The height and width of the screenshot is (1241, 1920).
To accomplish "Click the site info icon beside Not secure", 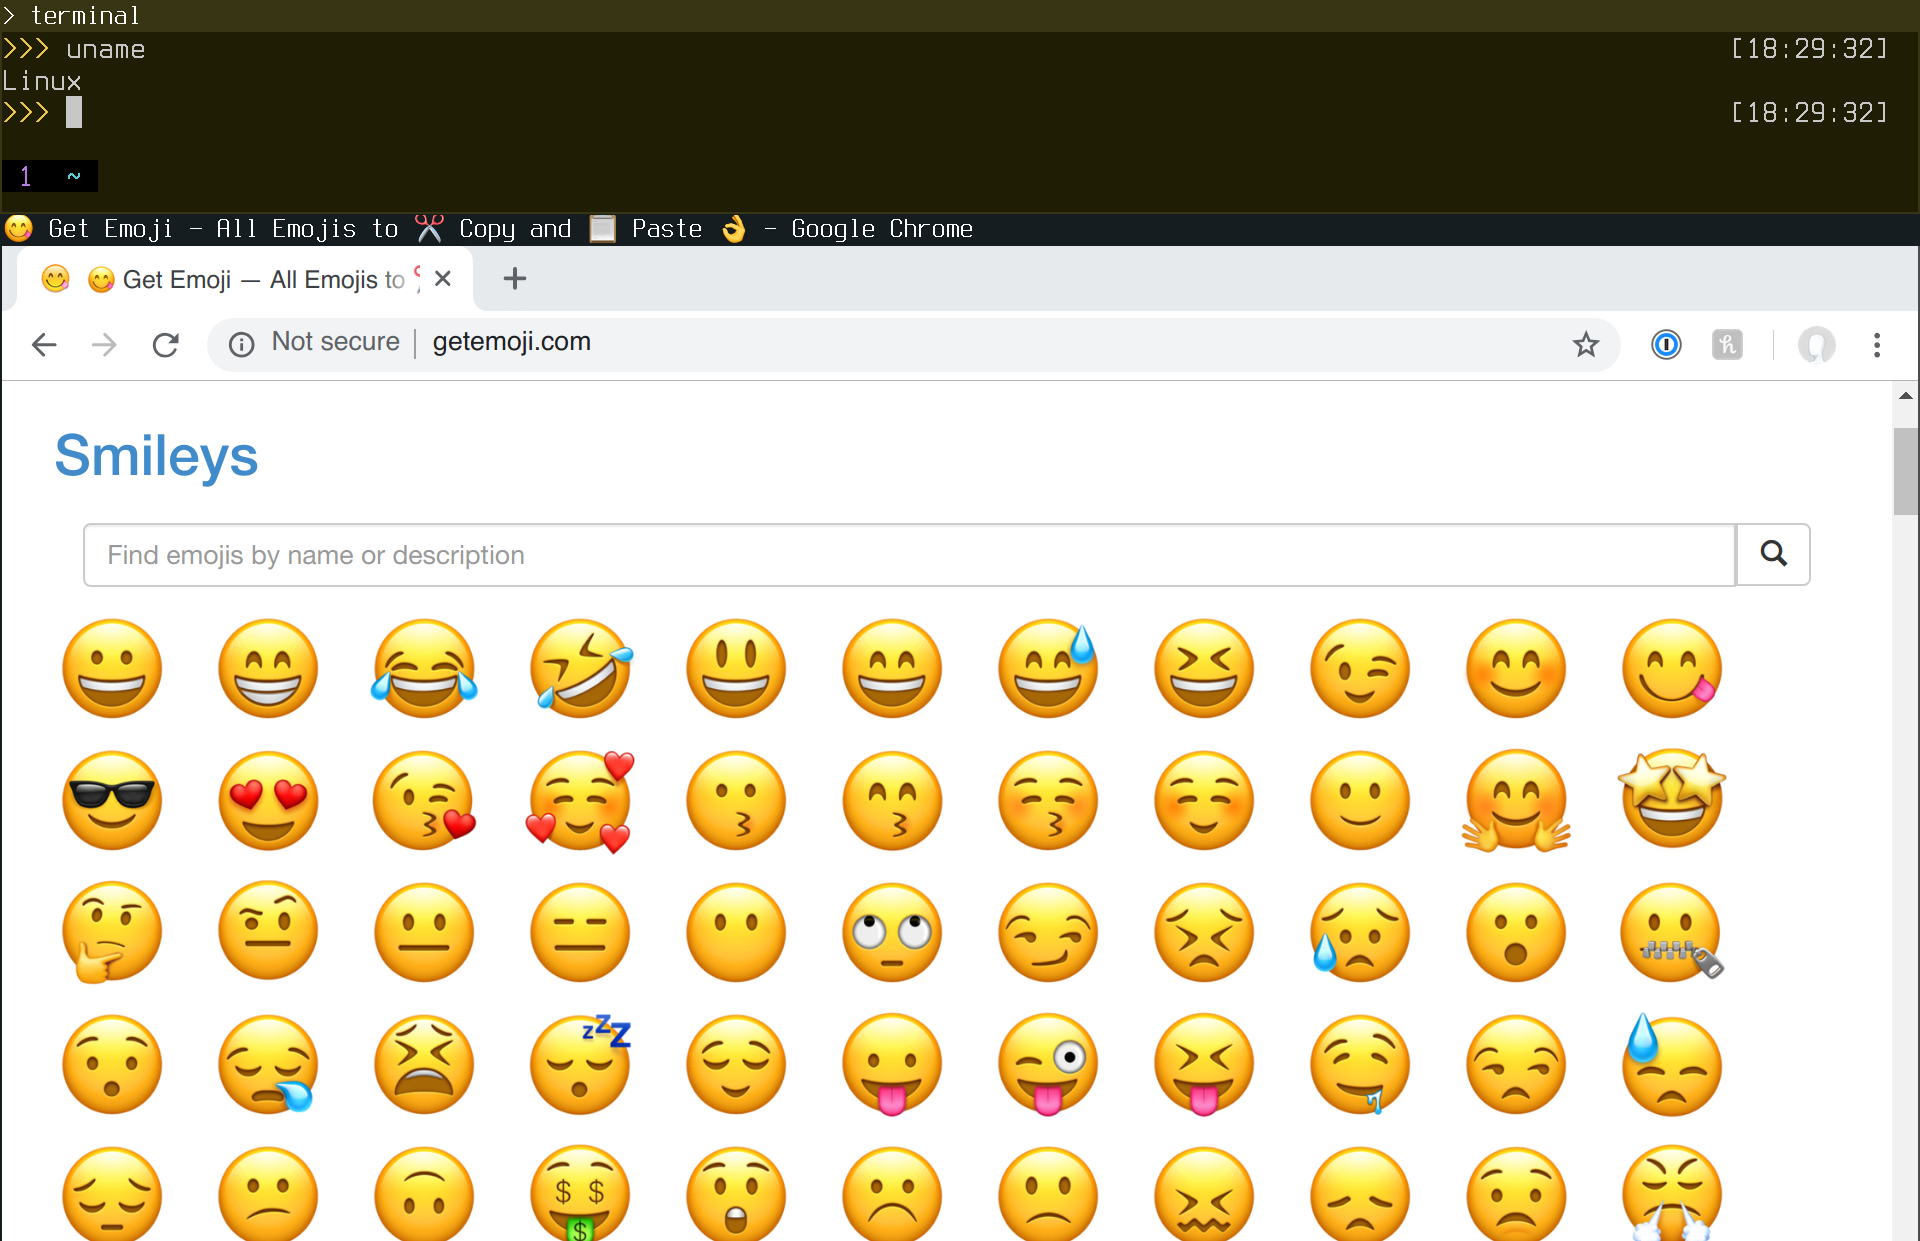I will pyautogui.click(x=241, y=345).
